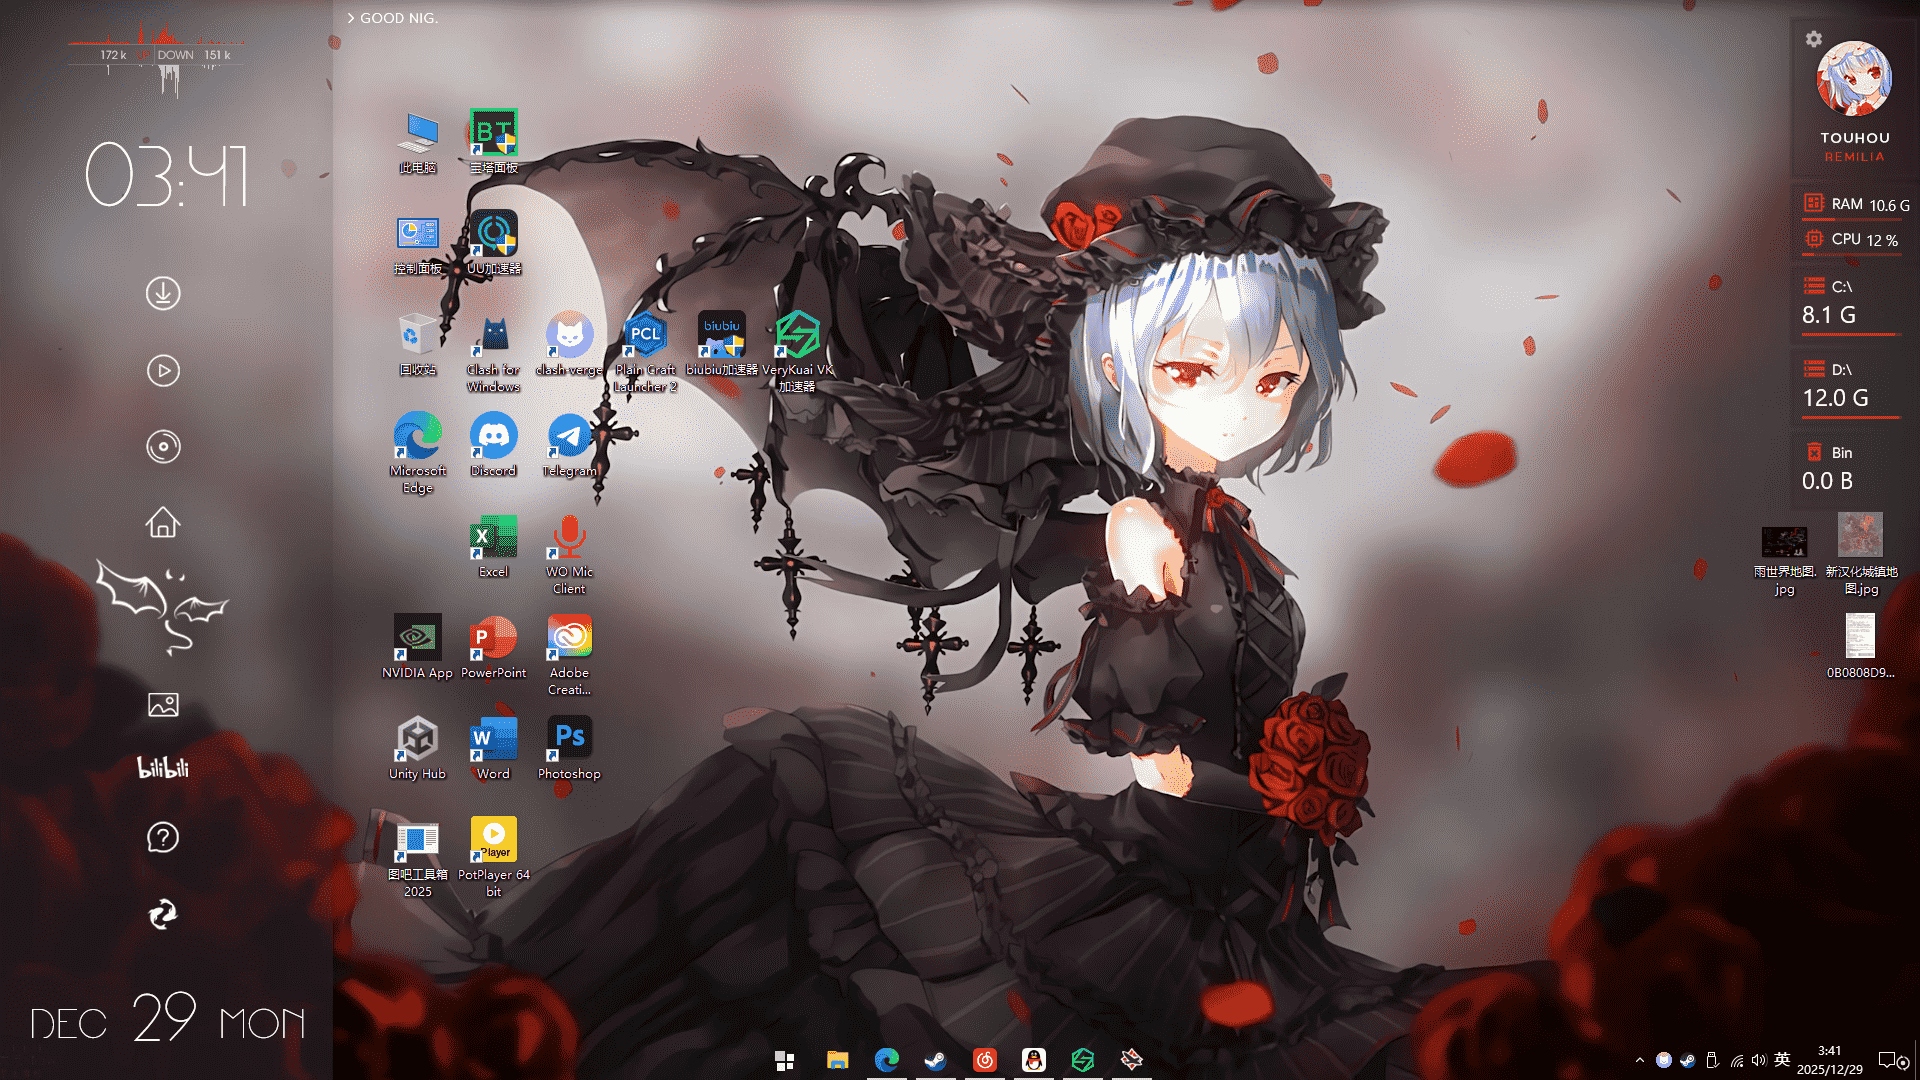Open the settings gear on the system monitor widget
Image resolution: width=1920 pixels, height=1080 pixels.
coord(1813,39)
